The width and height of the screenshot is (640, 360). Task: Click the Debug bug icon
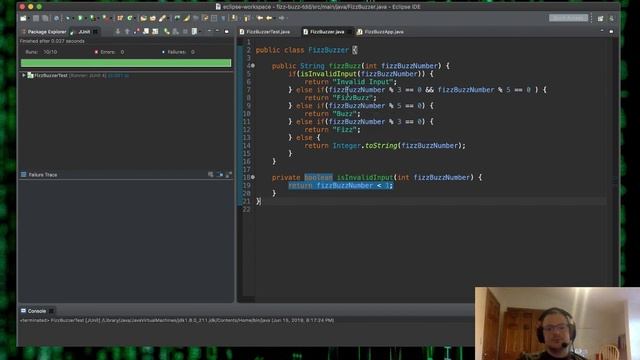coord(68,18)
